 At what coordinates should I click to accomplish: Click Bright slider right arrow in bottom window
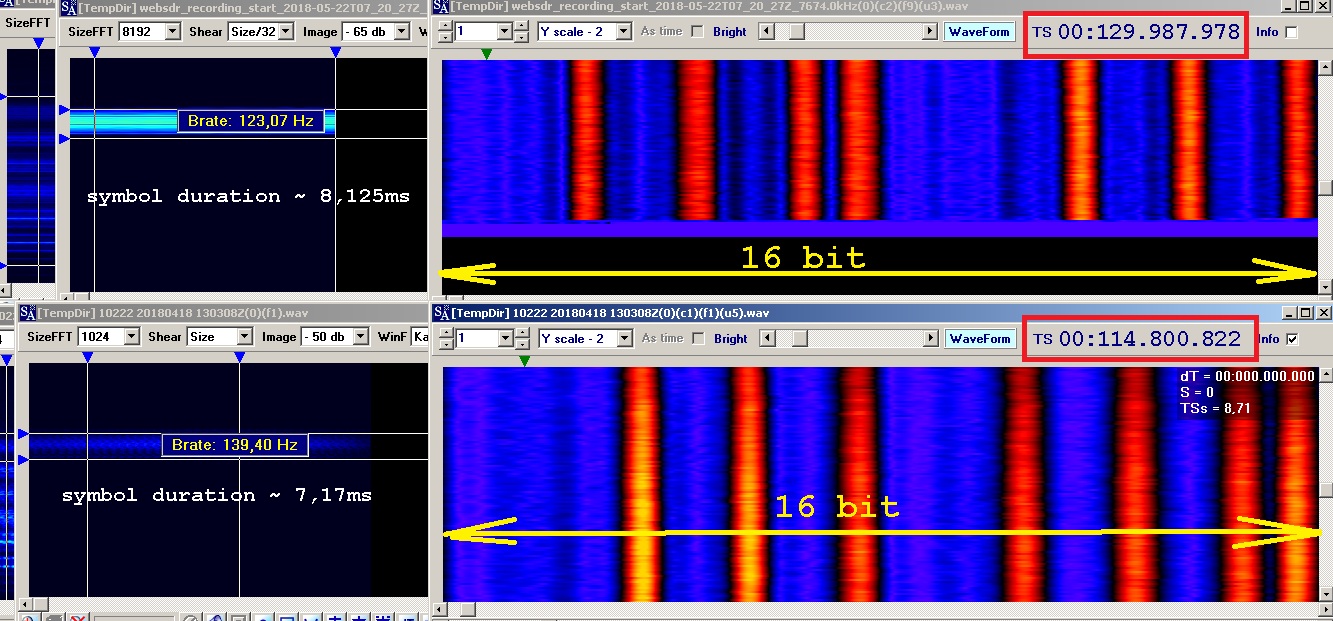931,339
